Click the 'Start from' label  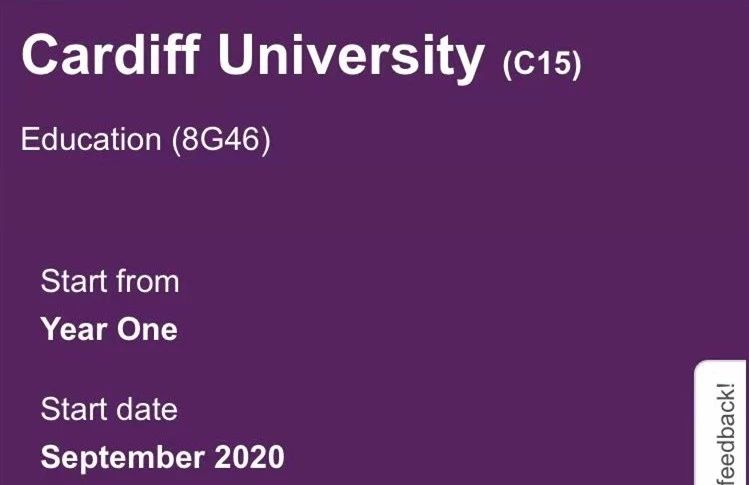110,282
